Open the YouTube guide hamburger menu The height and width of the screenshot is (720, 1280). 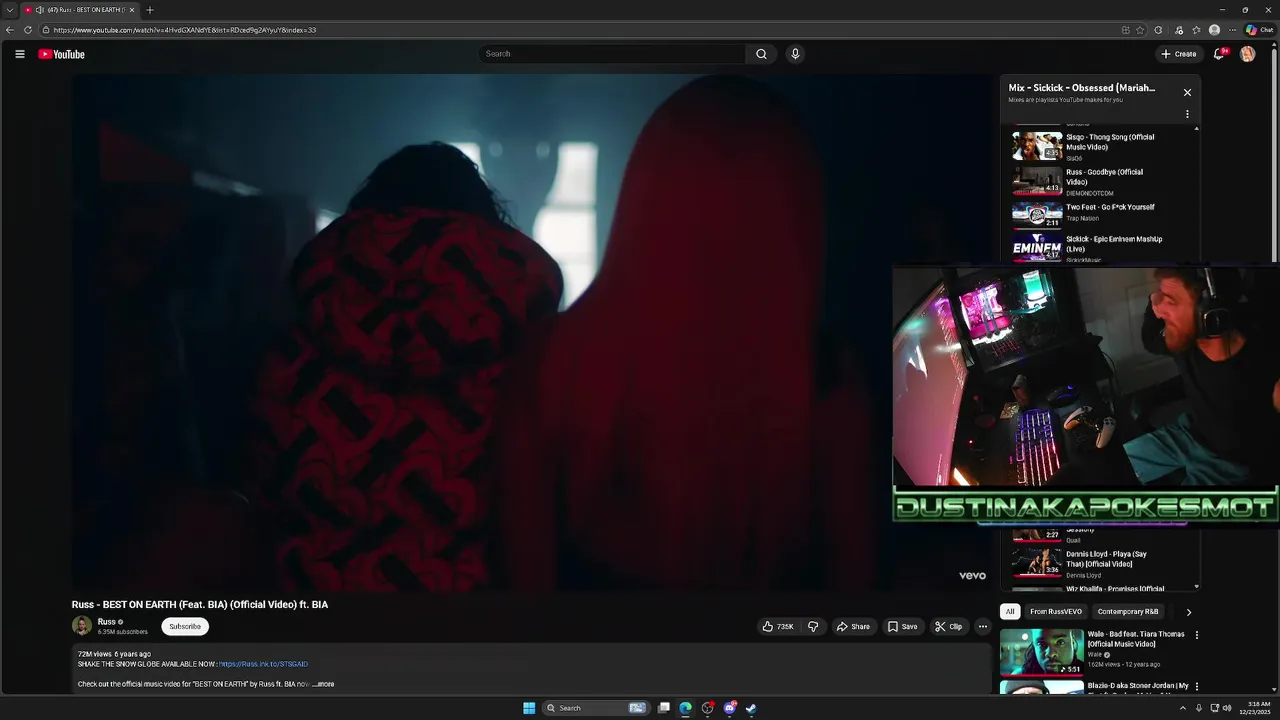coord(20,54)
